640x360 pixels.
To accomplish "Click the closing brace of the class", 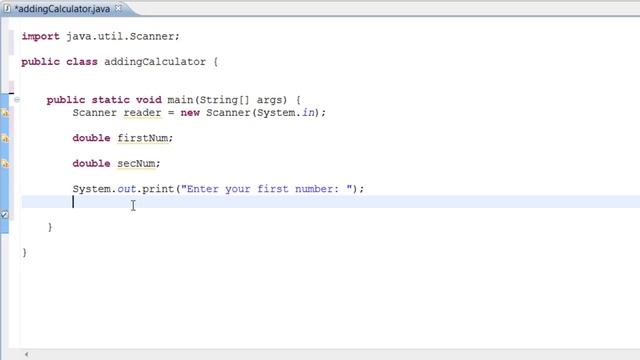I will coord(24,252).
